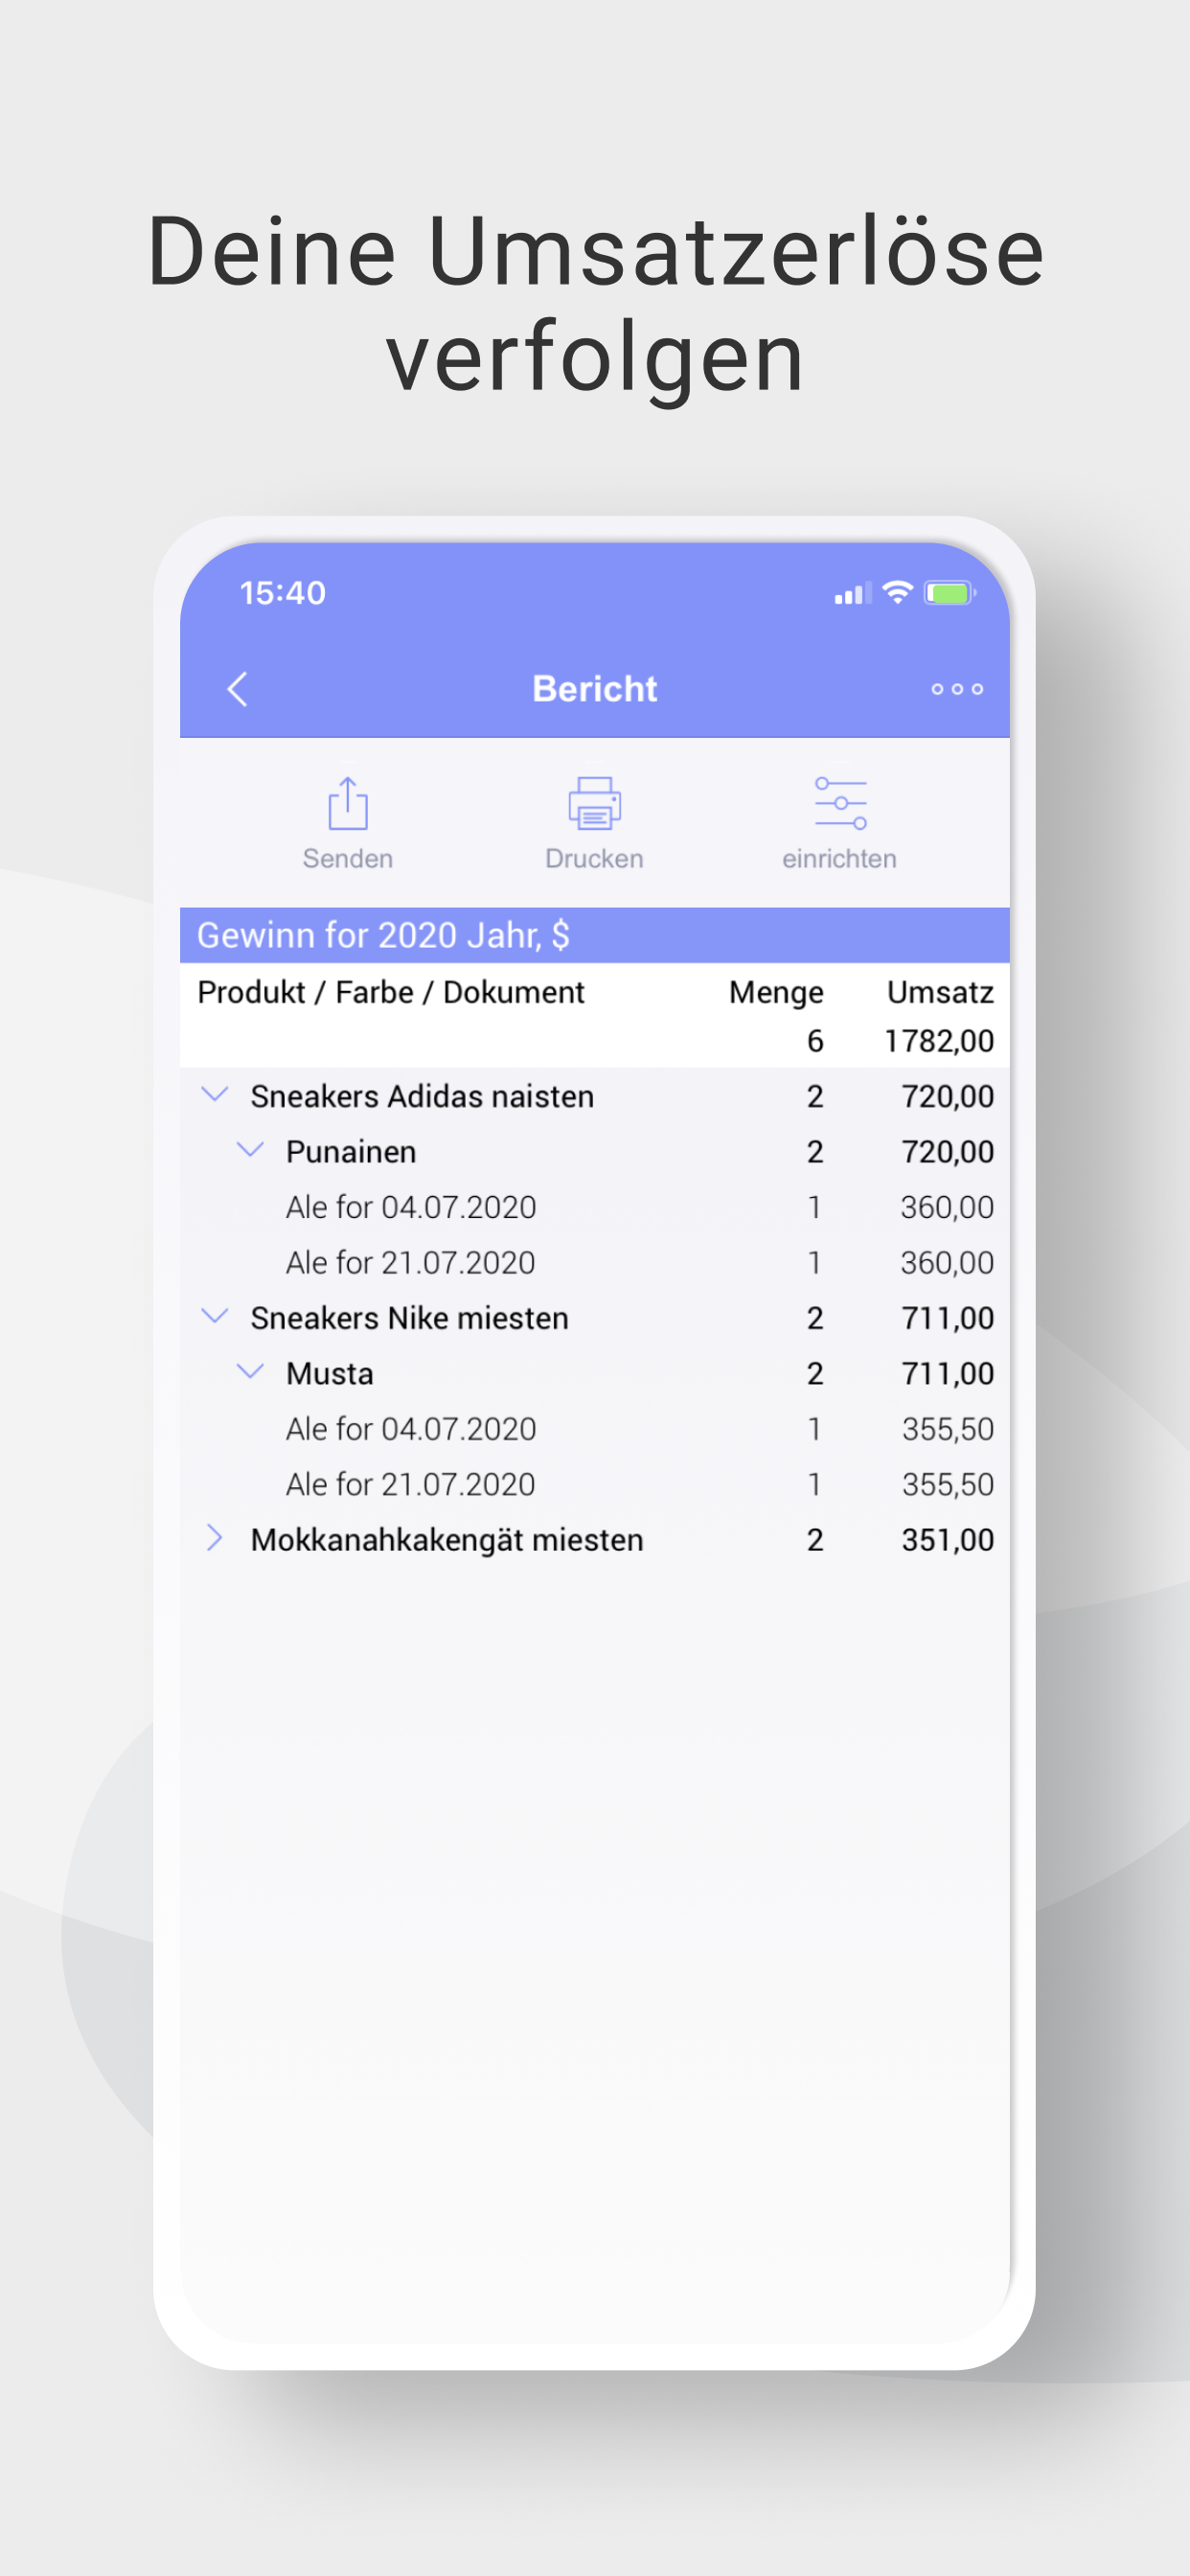The image size is (1190, 2576).
Task: Open 'Ale for 04.07.2020' under Punainen
Action: [x=595, y=1207]
